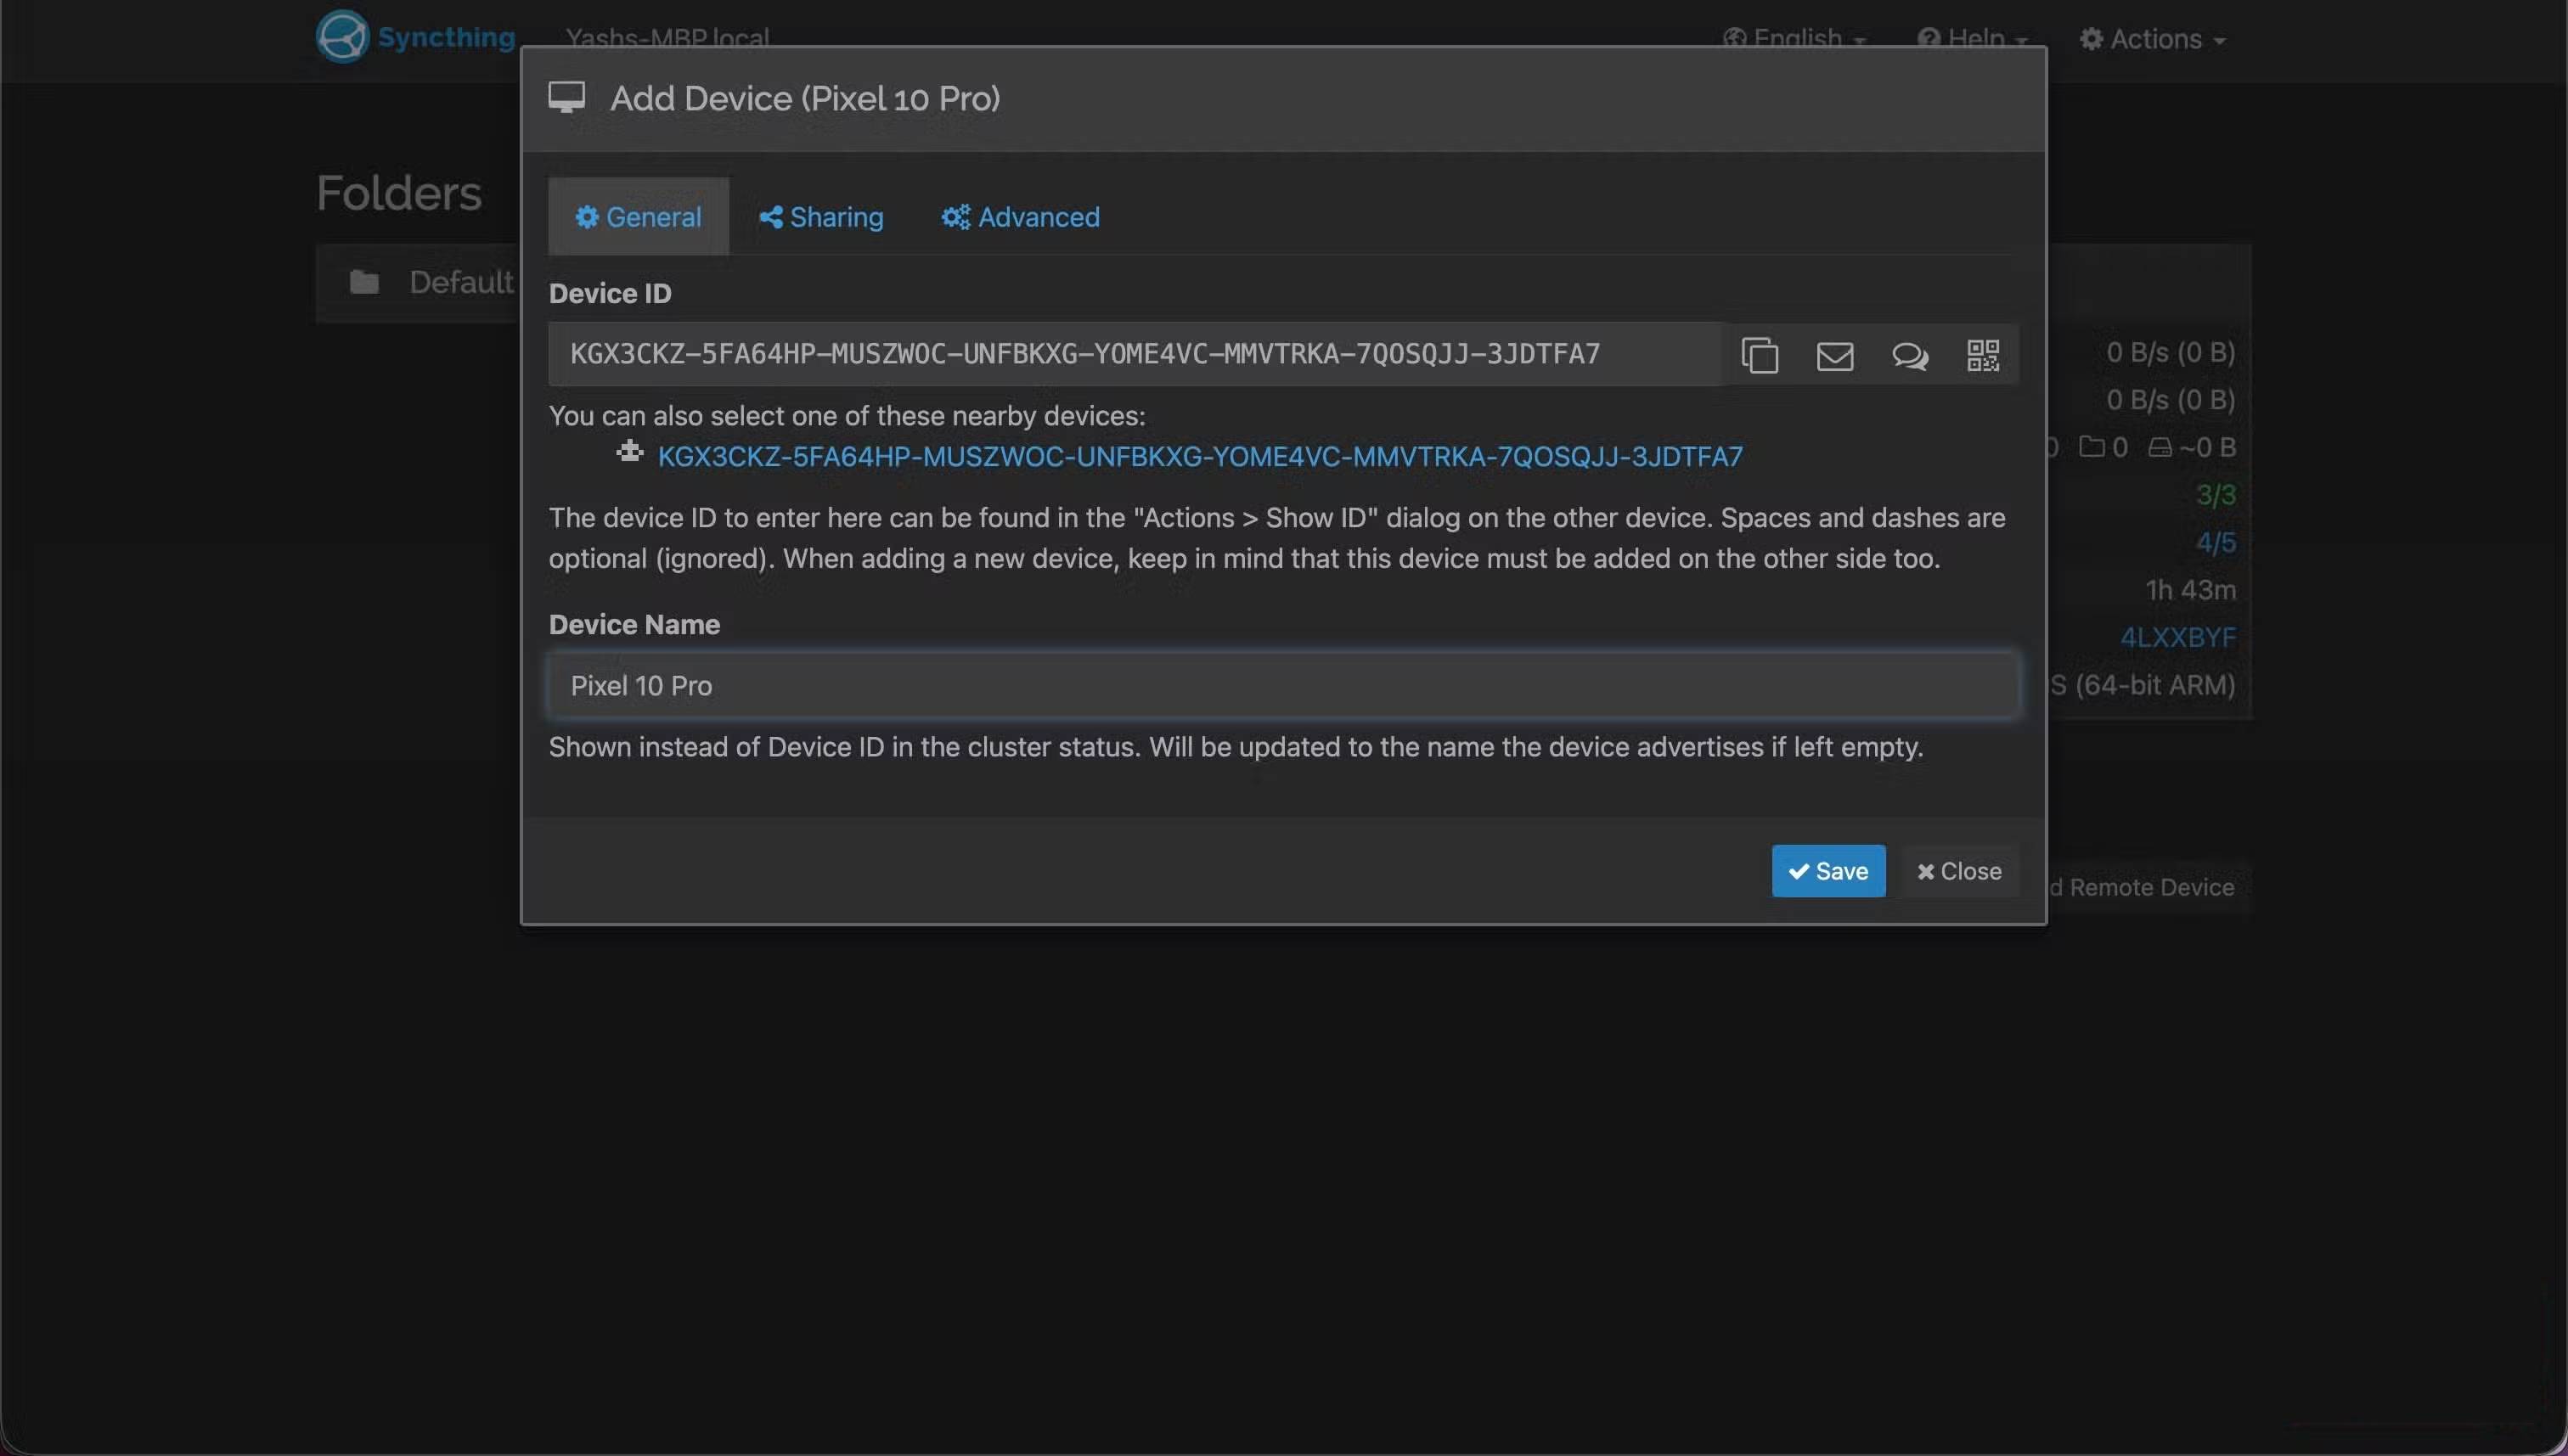Image resolution: width=2568 pixels, height=1456 pixels.
Task: Select the General tab
Action: tap(638, 217)
